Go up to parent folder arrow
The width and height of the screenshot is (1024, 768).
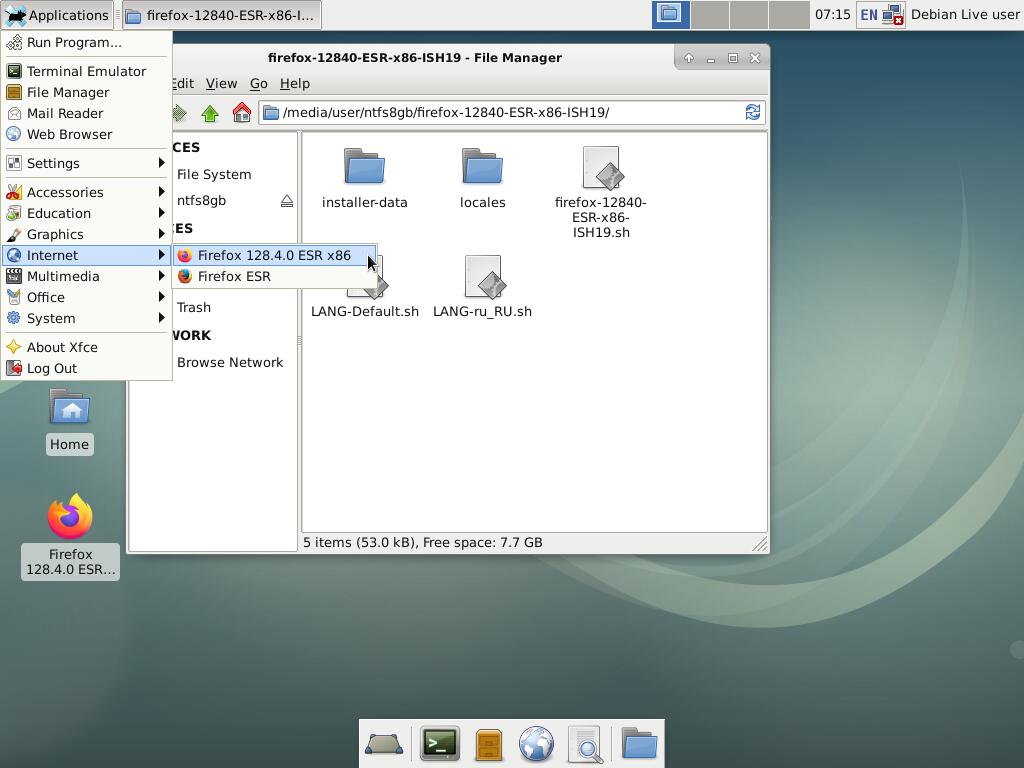[210, 113]
